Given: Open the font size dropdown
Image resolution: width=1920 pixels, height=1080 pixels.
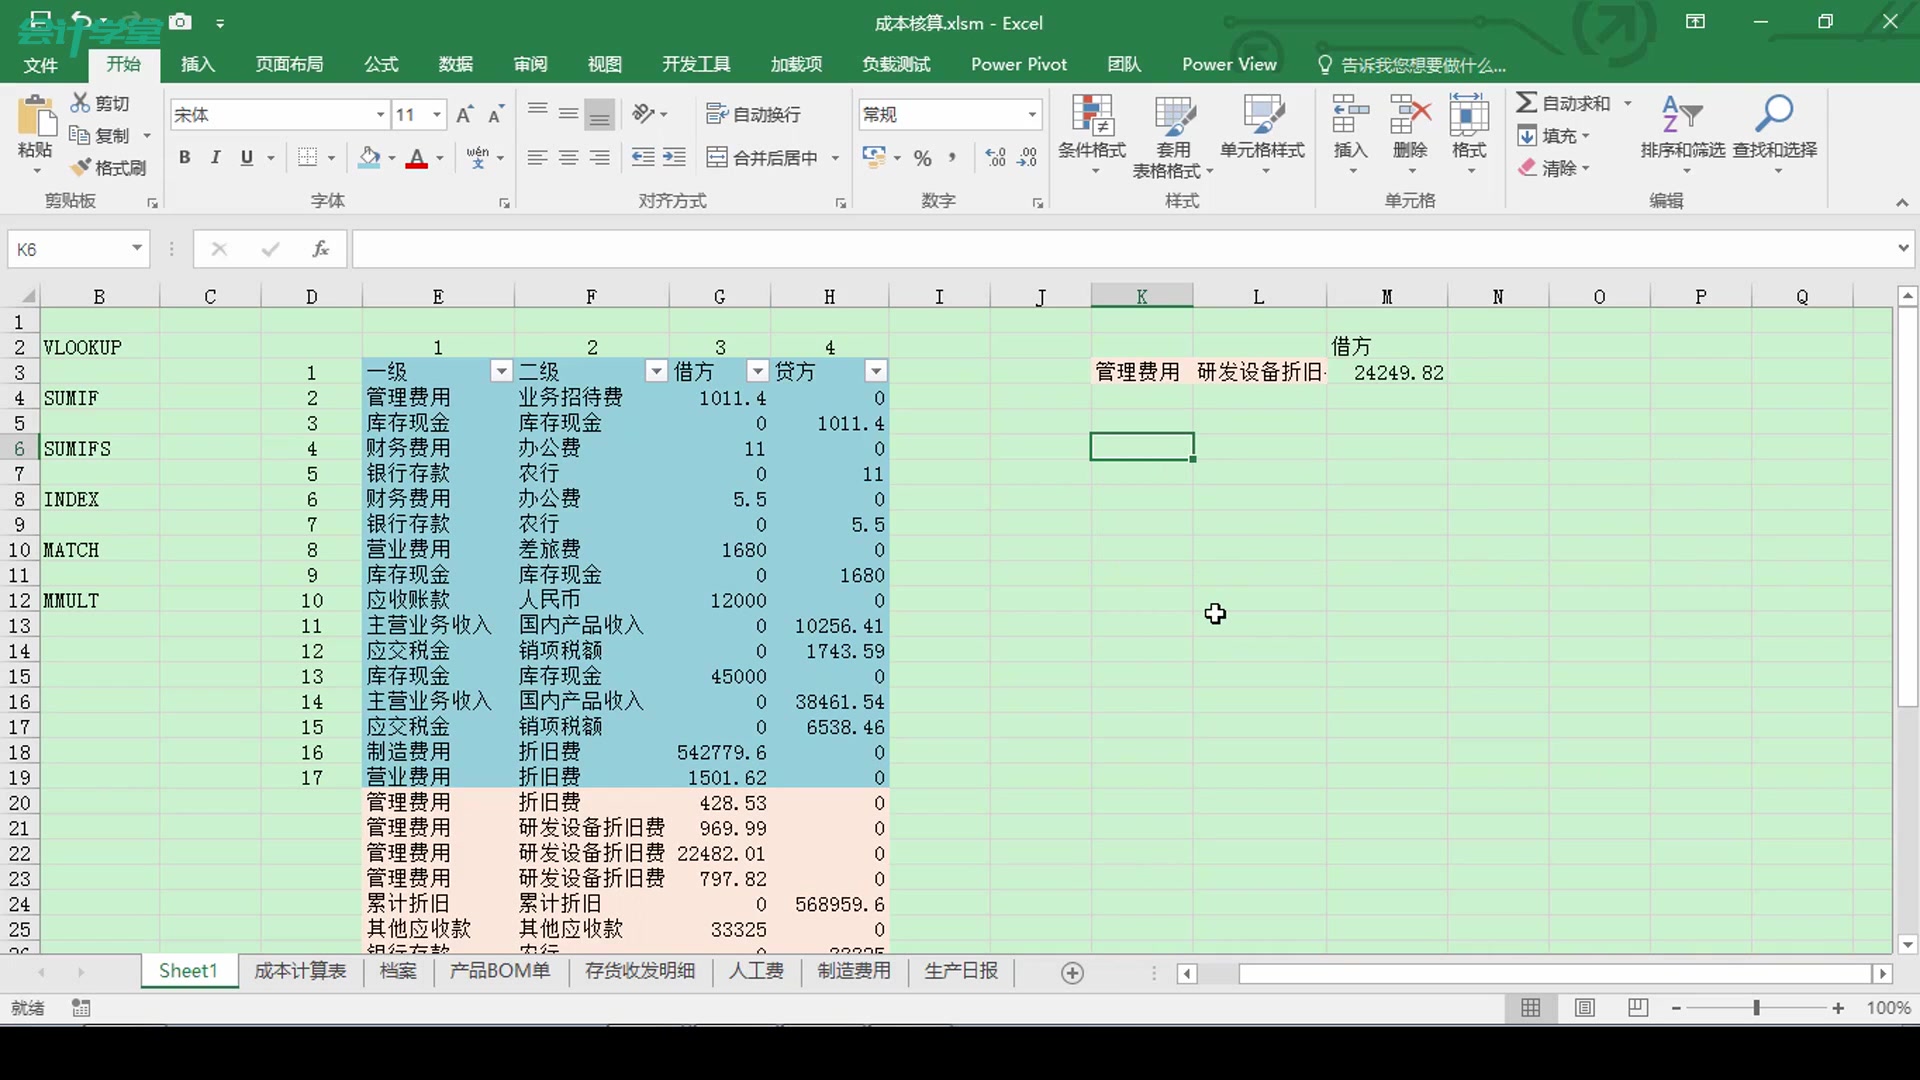Looking at the screenshot, I should [436, 114].
